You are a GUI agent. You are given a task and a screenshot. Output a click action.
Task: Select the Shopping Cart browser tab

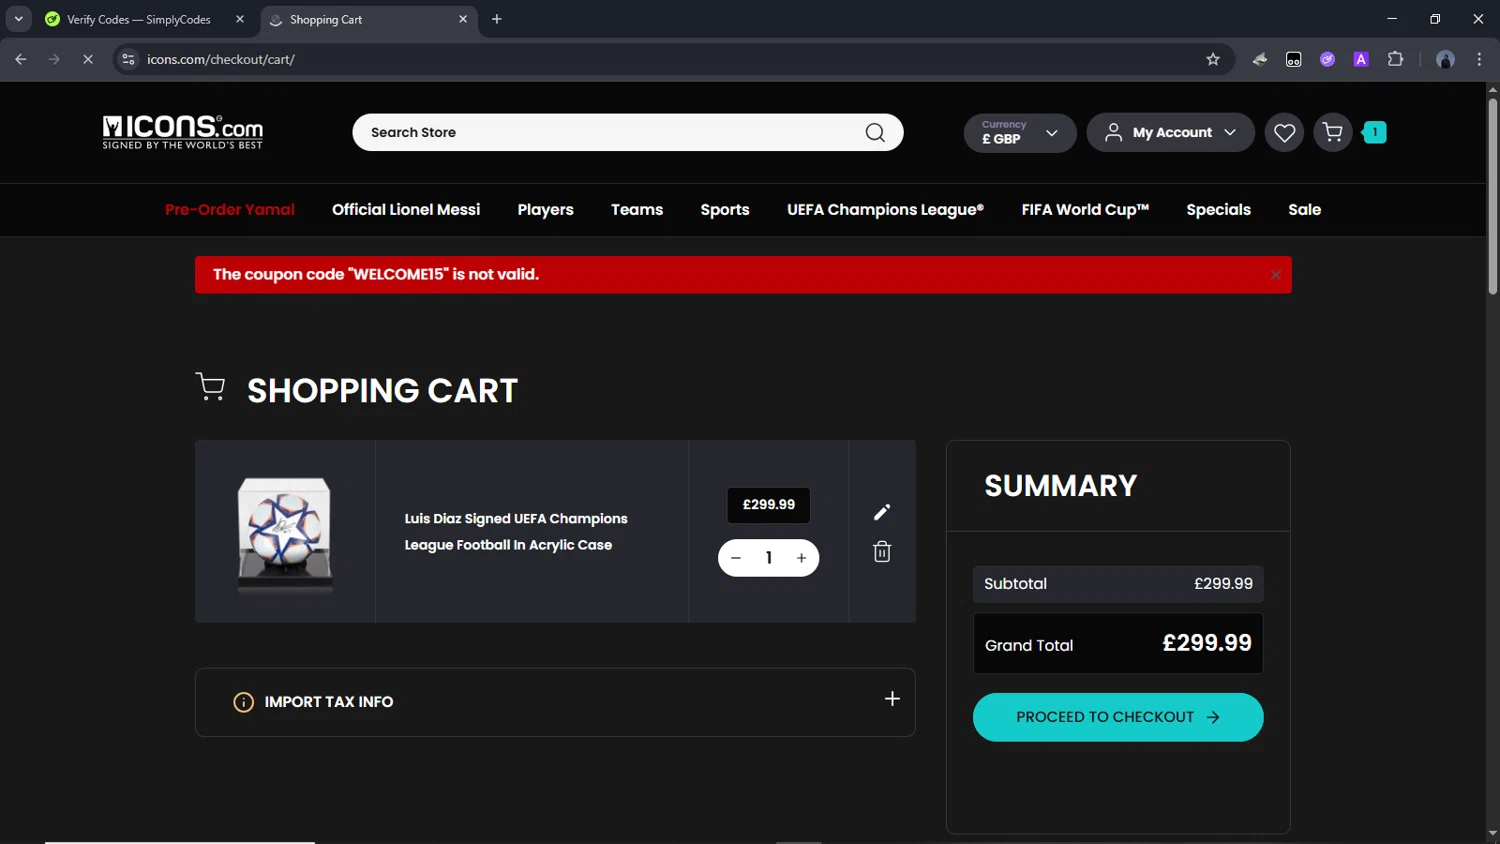pos(370,19)
